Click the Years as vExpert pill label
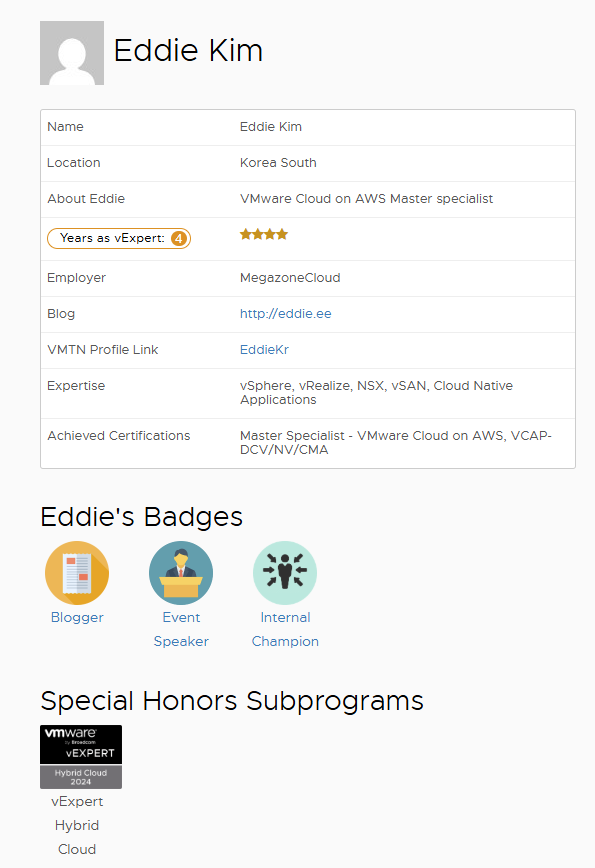This screenshot has width=595, height=868. [119, 239]
